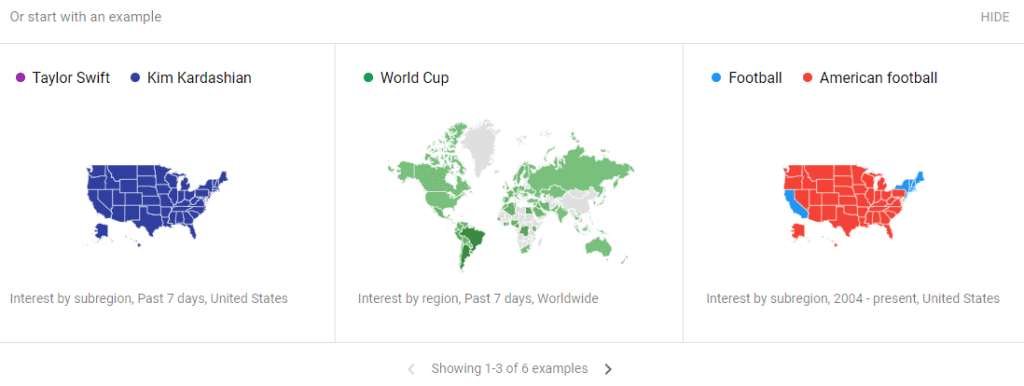Open the Kim Kardashian term label
The width and height of the screenshot is (1024, 386).
(199, 78)
